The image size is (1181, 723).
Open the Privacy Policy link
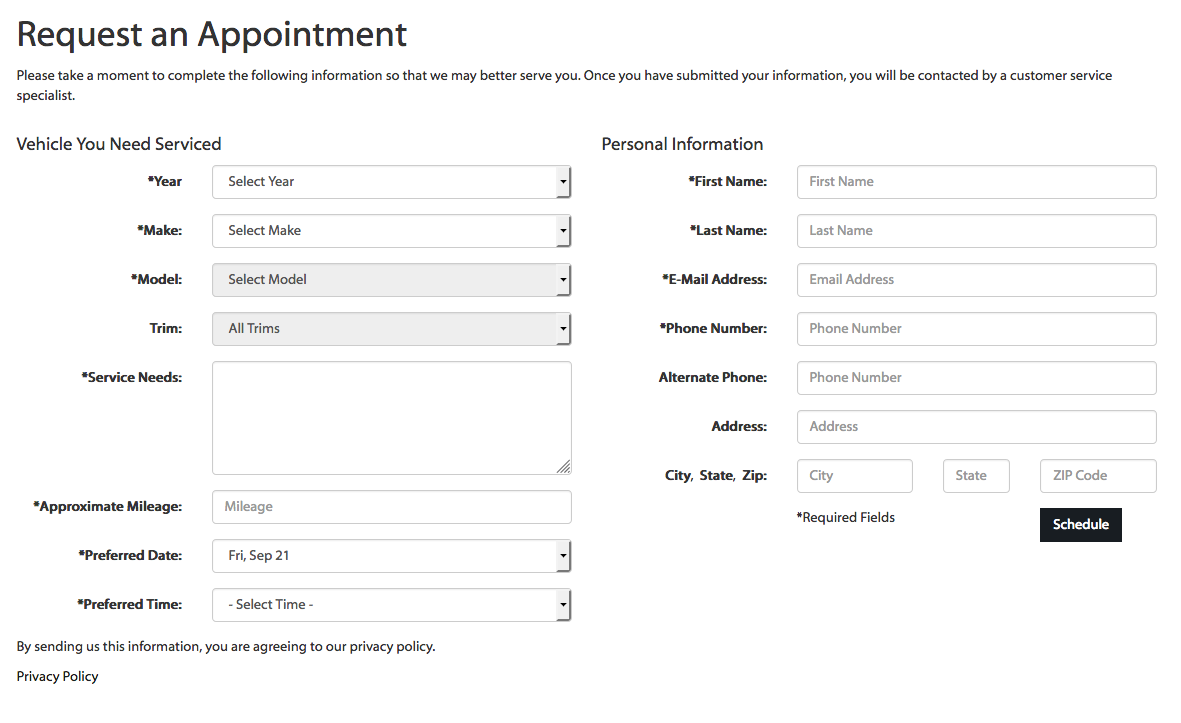(58, 677)
